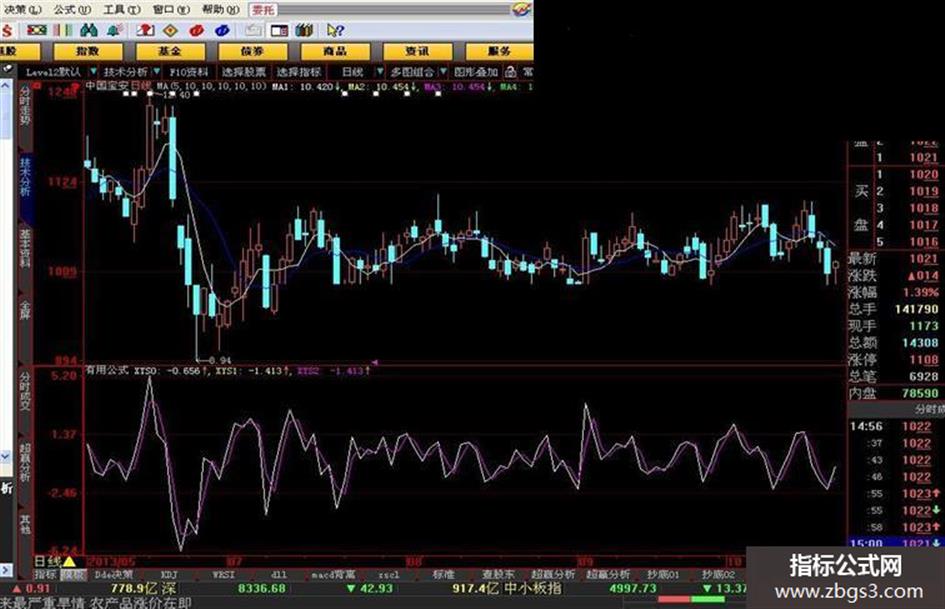Expand the 多图组合 dropdown arrow
Viewport: 945px width, 609px height.
coord(443,72)
